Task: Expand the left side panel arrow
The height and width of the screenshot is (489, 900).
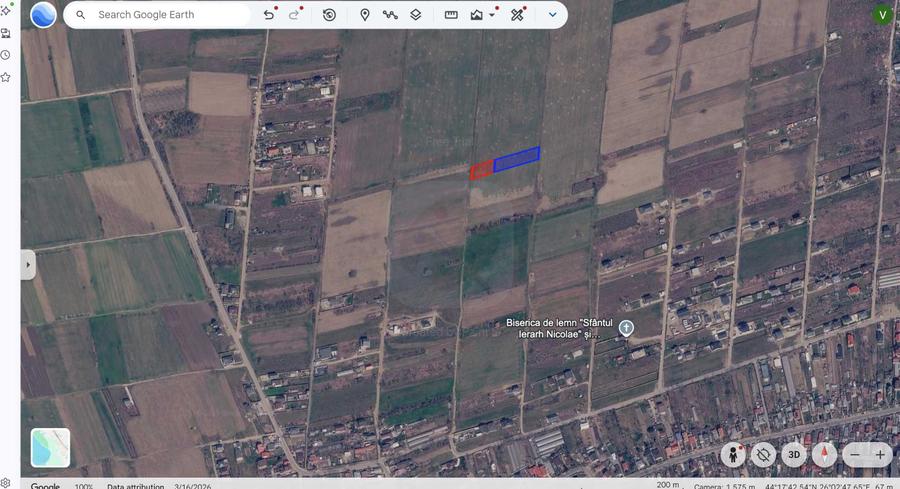Action: point(28,265)
